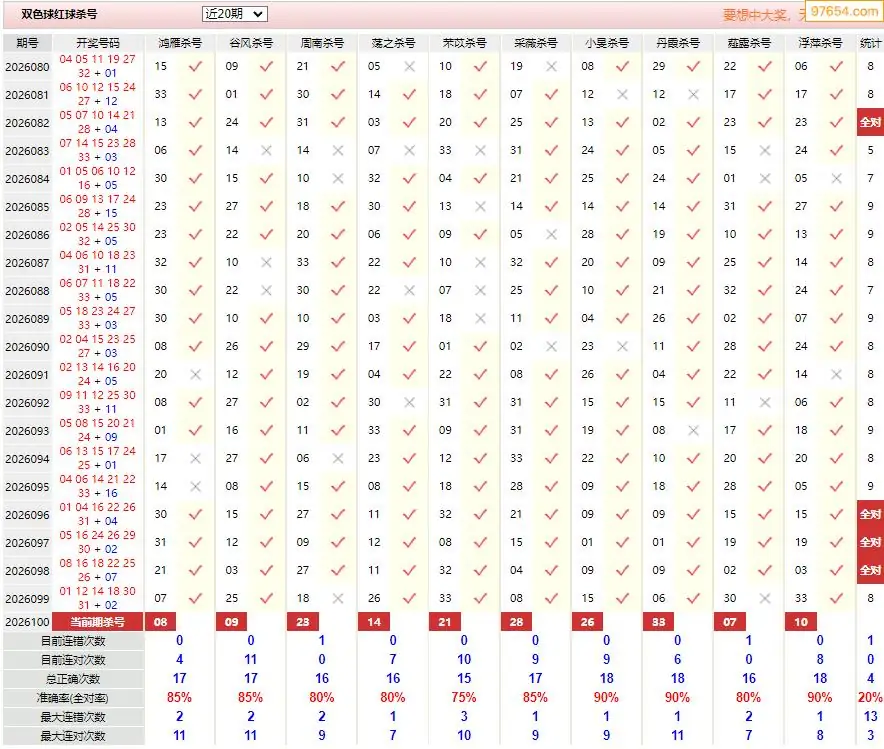884x749 pixels.
Task: Click draw numbers 01 12 14 18 30
Action: click(98, 591)
